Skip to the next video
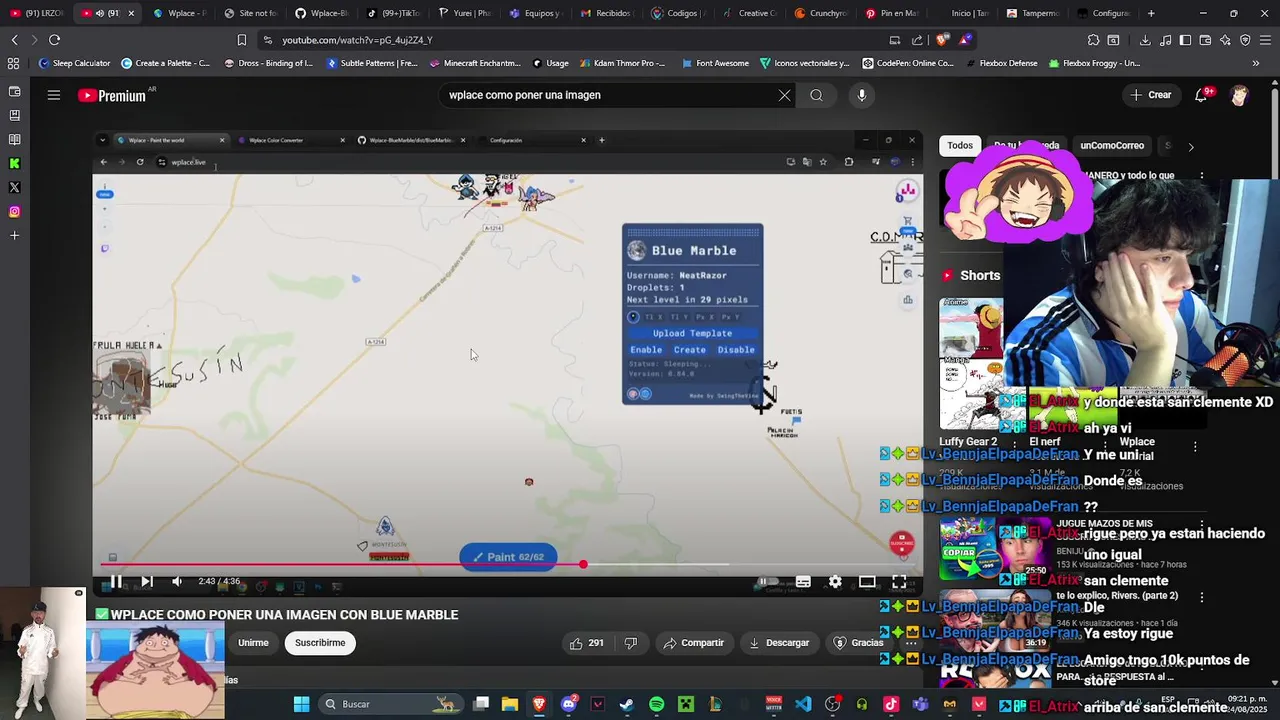Image resolution: width=1280 pixels, height=720 pixels. [146, 581]
